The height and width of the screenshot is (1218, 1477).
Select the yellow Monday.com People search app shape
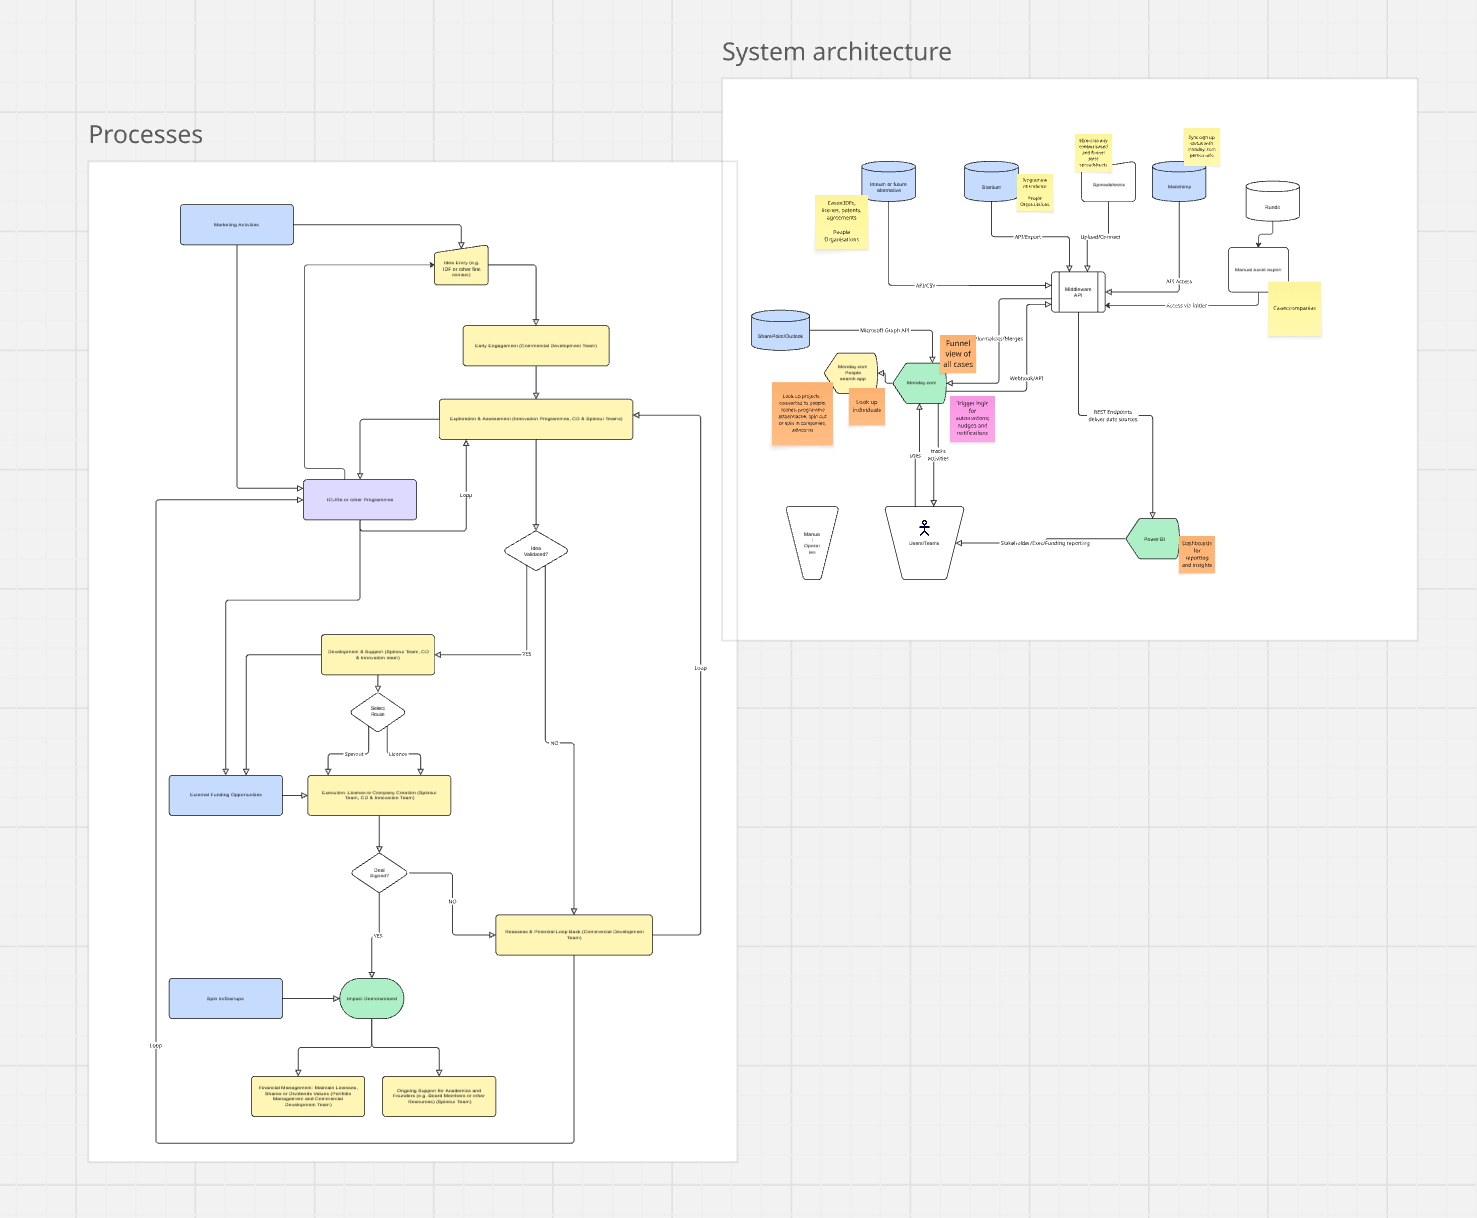tap(853, 372)
